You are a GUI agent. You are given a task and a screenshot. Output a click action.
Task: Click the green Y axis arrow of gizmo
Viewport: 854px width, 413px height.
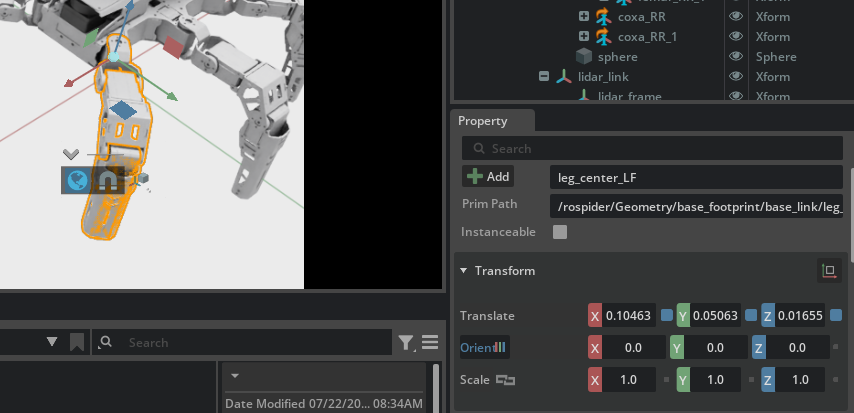[172, 96]
